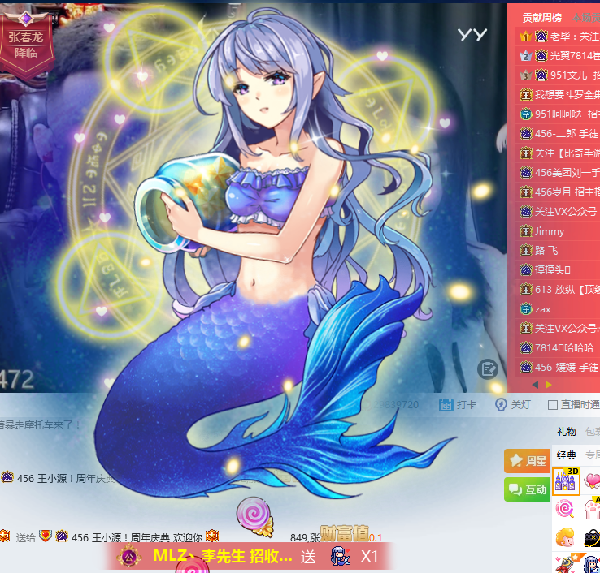
Task: Open leaderboard user 光翼7814
Action: 574,56
